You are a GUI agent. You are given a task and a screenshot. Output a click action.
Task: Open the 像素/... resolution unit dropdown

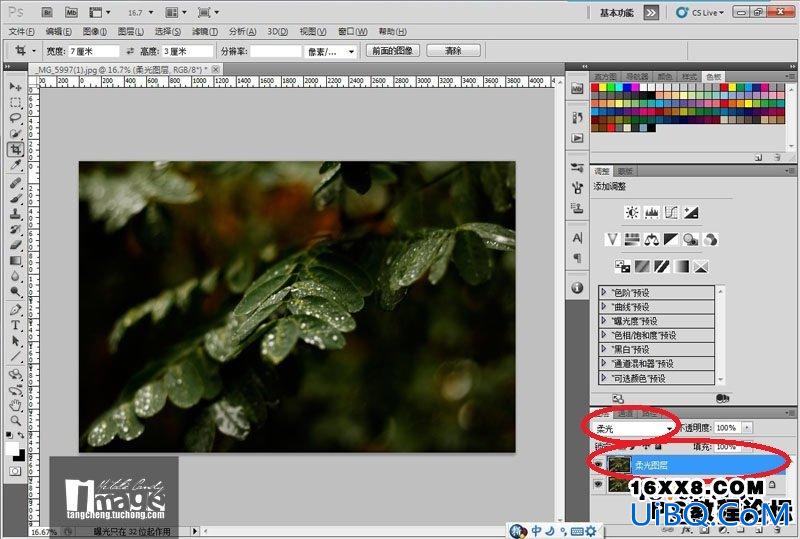click(330, 52)
